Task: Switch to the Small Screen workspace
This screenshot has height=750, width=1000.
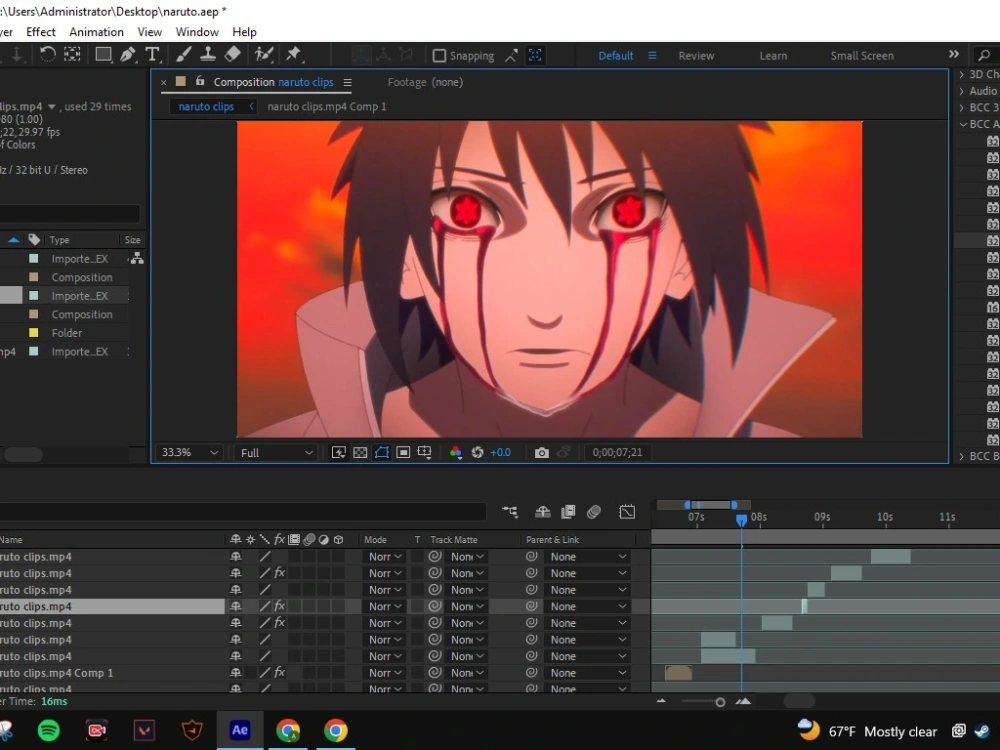Action: (x=861, y=55)
